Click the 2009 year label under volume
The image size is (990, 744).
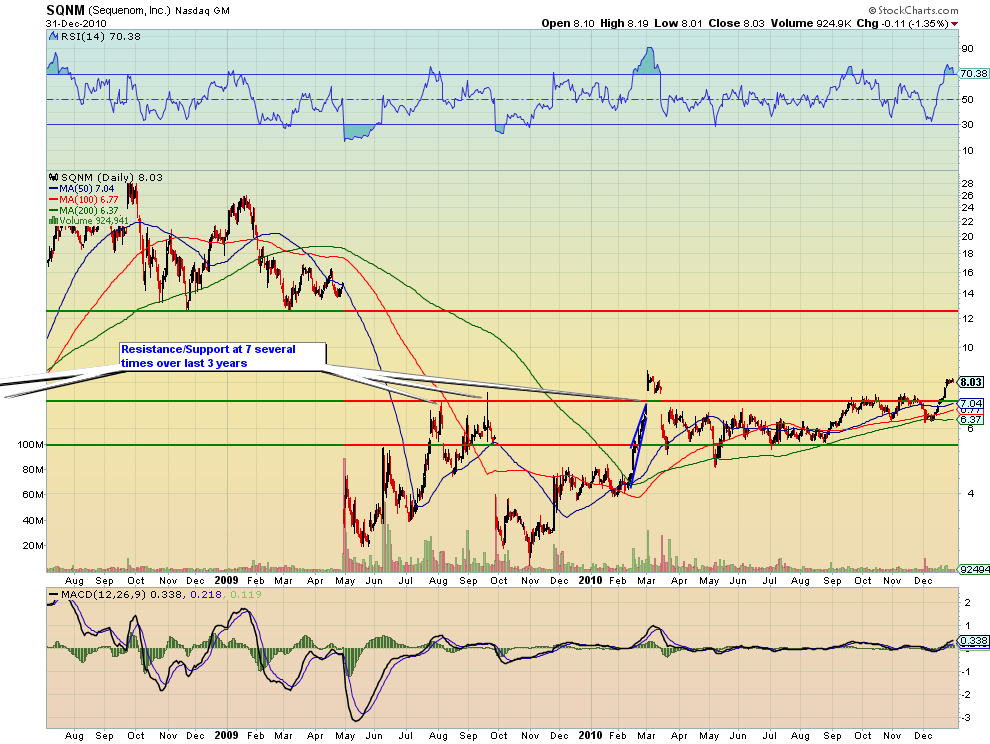pos(226,580)
